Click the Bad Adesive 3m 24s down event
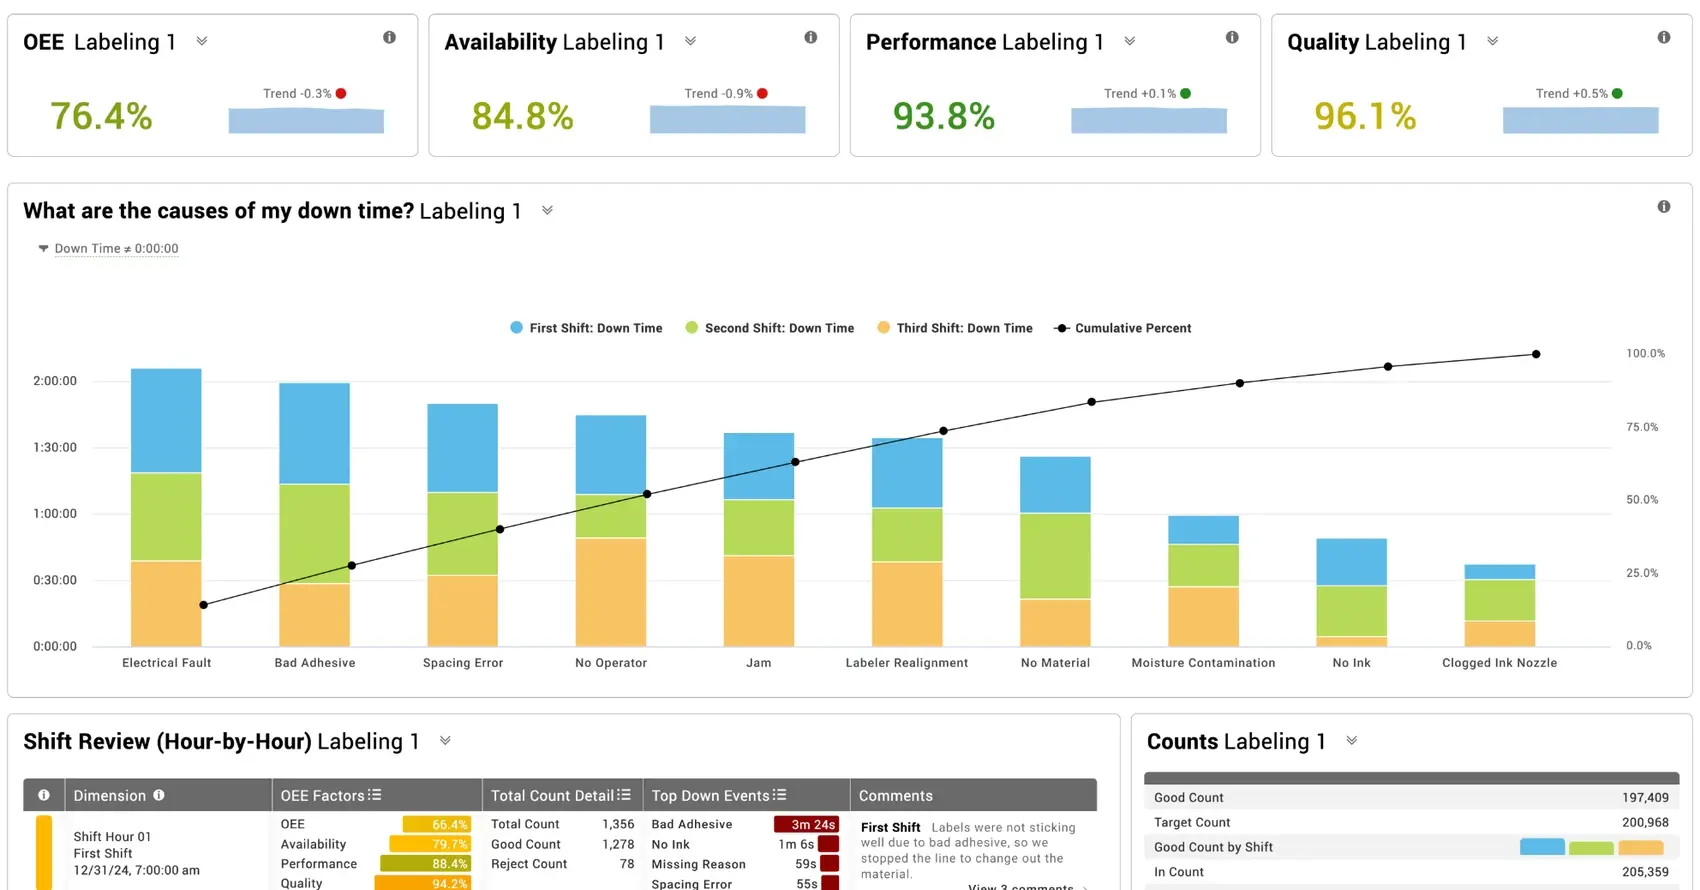Viewport: 1700px width, 890px height. (x=745, y=824)
